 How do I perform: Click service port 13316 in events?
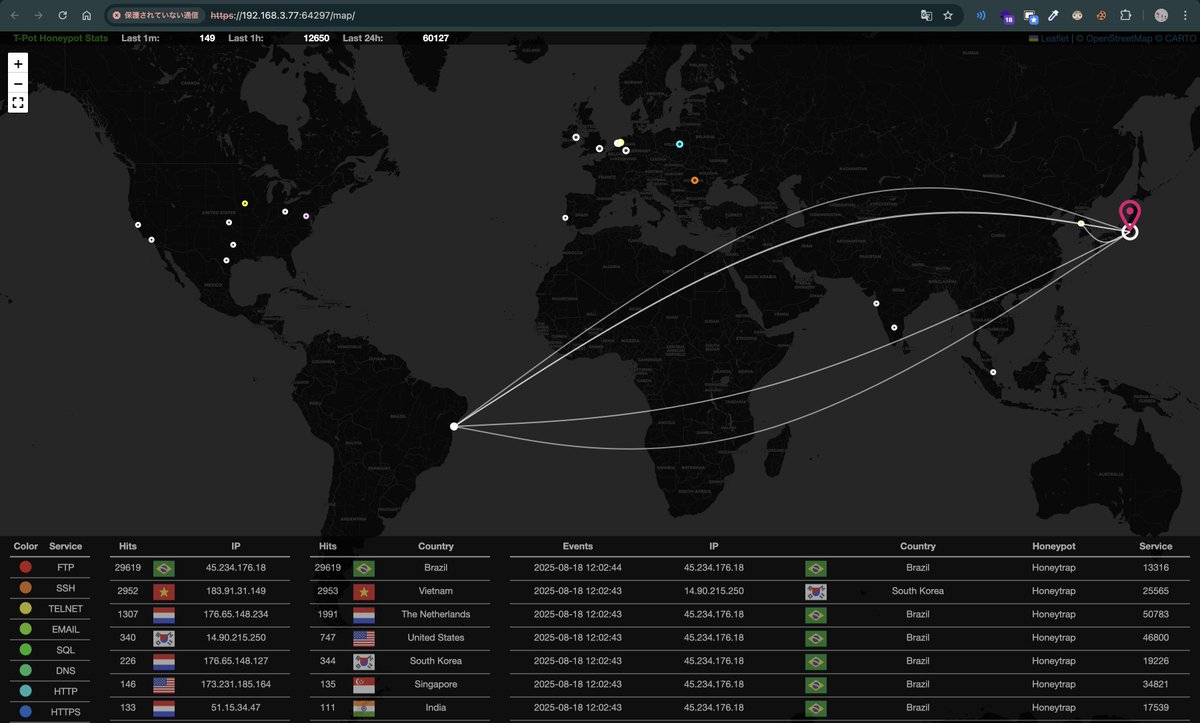tap(1155, 568)
